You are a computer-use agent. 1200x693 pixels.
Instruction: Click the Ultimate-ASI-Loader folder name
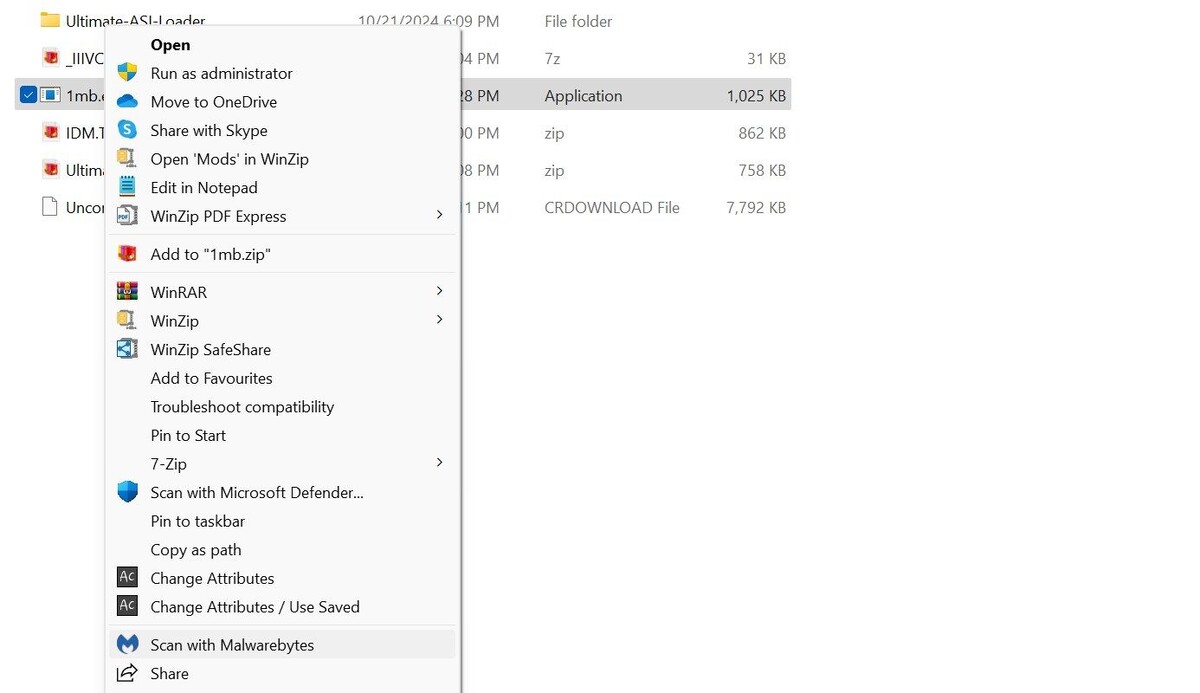[135, 21]
